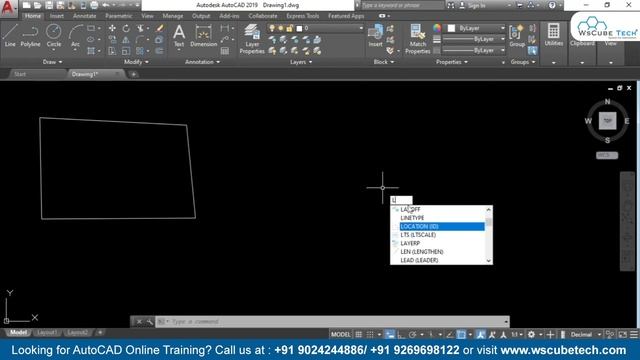The image size is (640, 360).
Task: Click the status bar customization menu icon
Action: 633,334
